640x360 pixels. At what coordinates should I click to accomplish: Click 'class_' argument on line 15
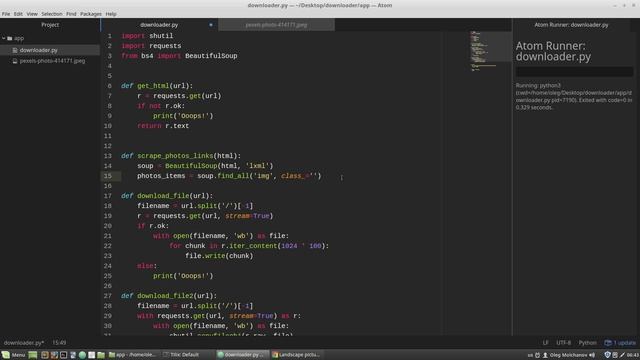(293, 176)
